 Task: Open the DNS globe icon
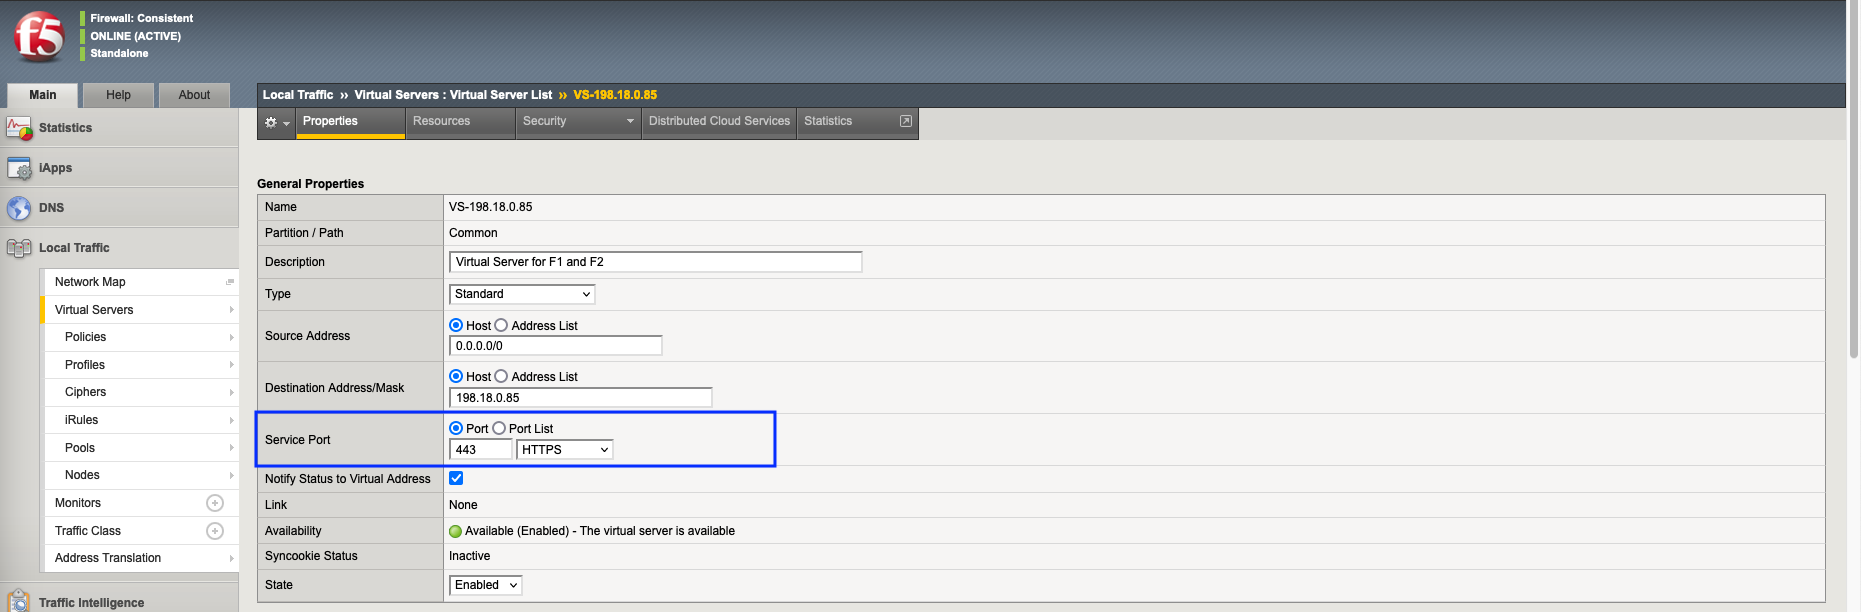pos(19,208)
